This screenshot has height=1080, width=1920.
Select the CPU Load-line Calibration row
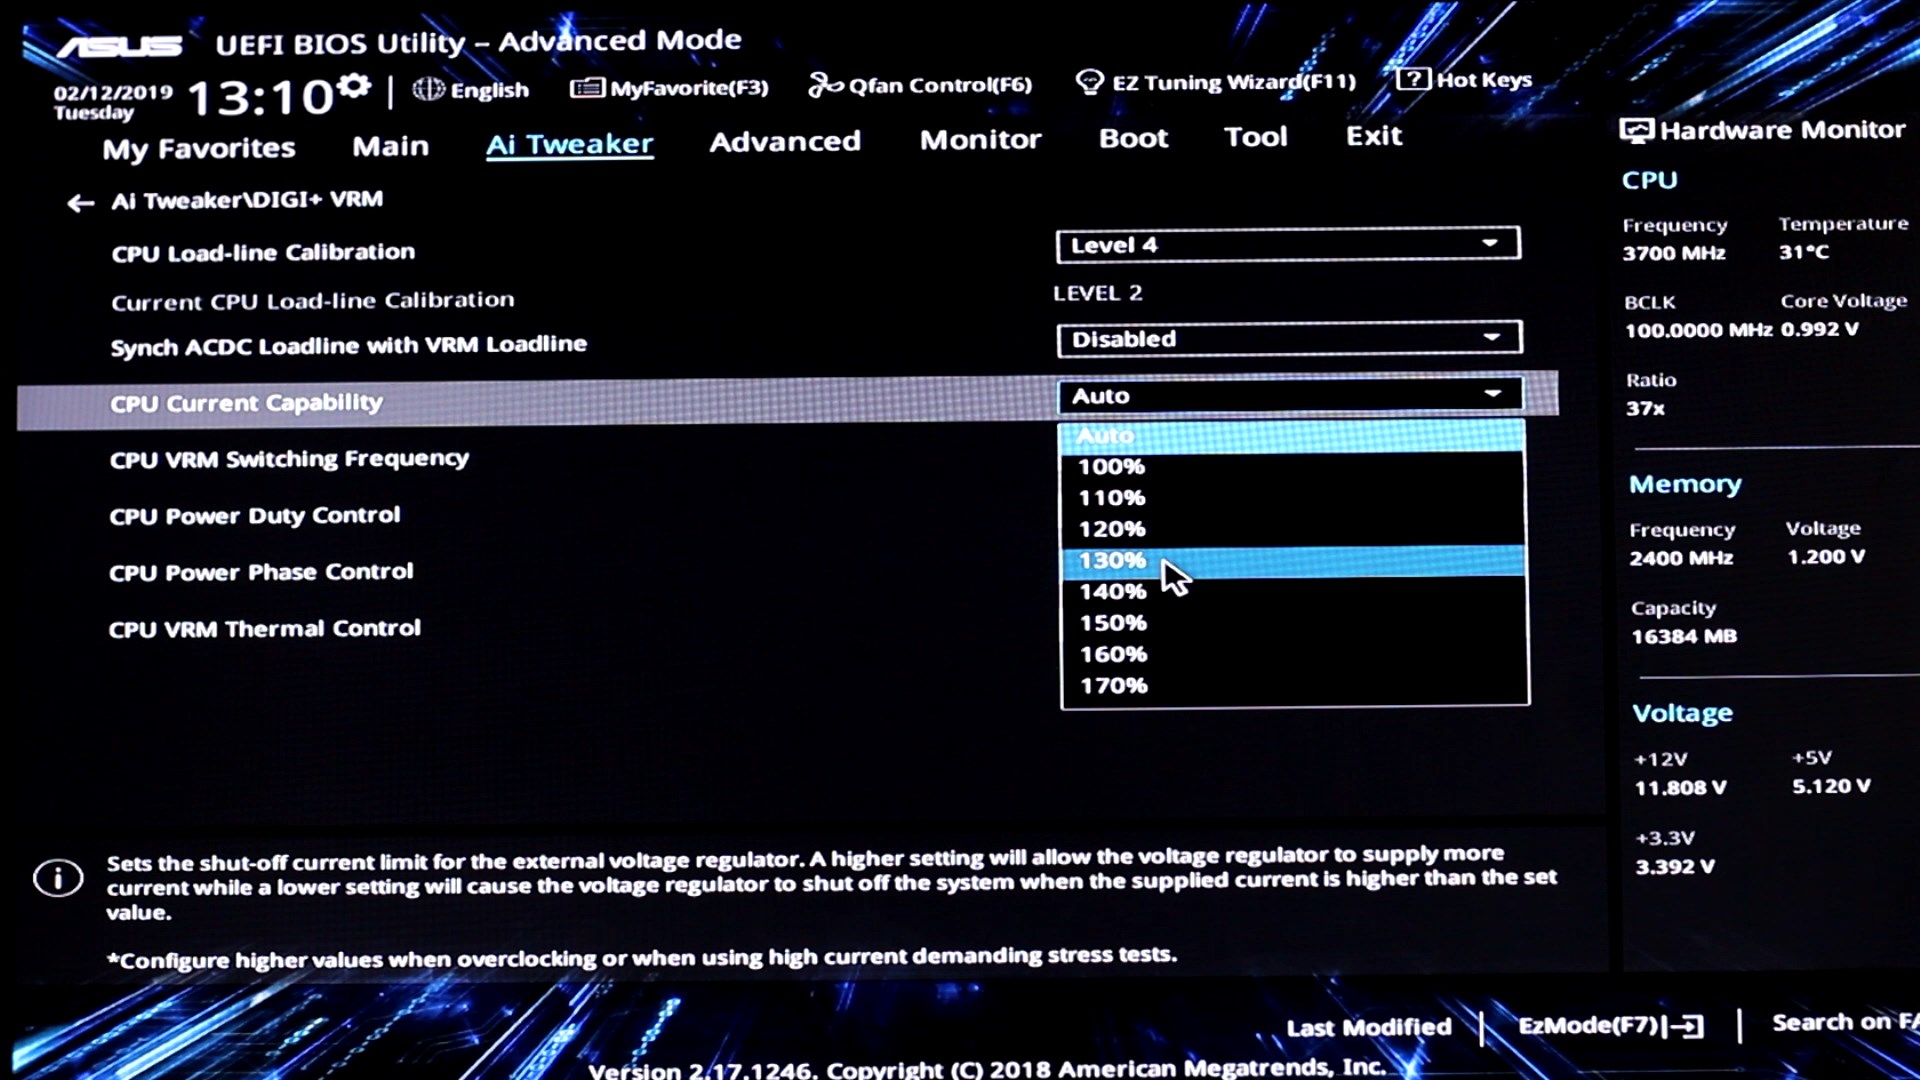coord(263,252)
